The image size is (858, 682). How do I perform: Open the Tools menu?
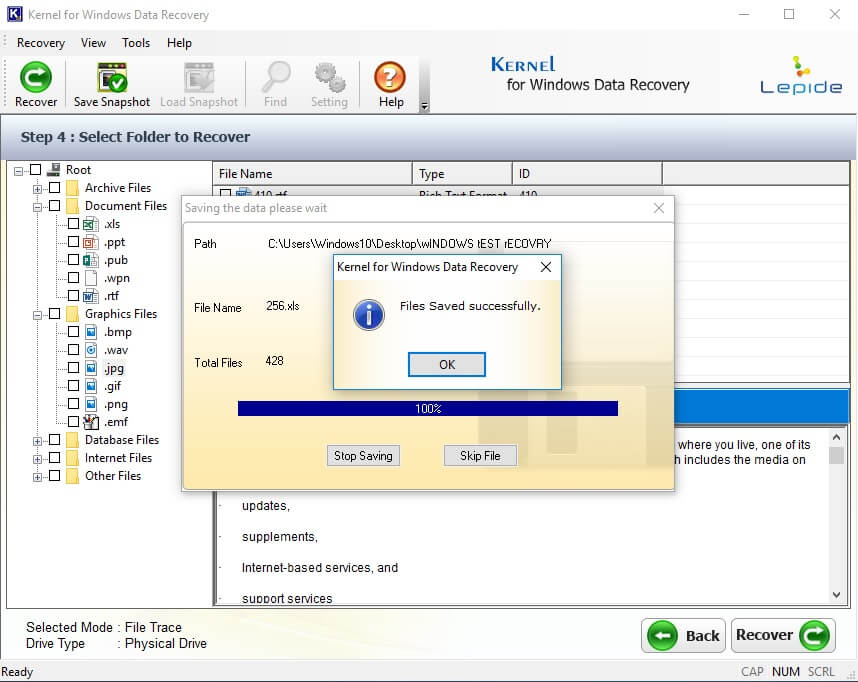coord(136,43)
